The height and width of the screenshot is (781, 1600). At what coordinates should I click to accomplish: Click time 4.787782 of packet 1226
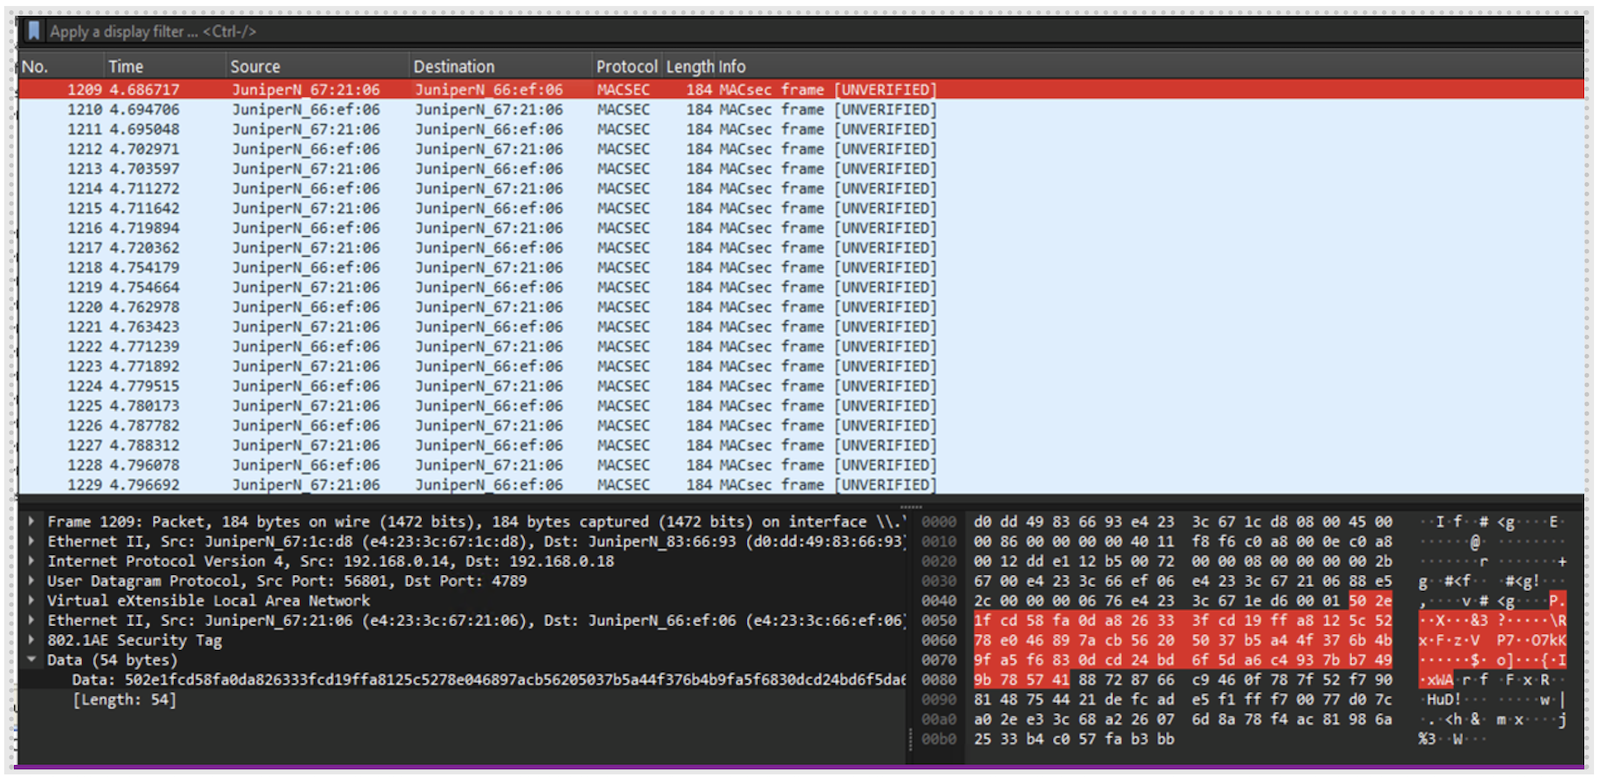tap(144, 426)
